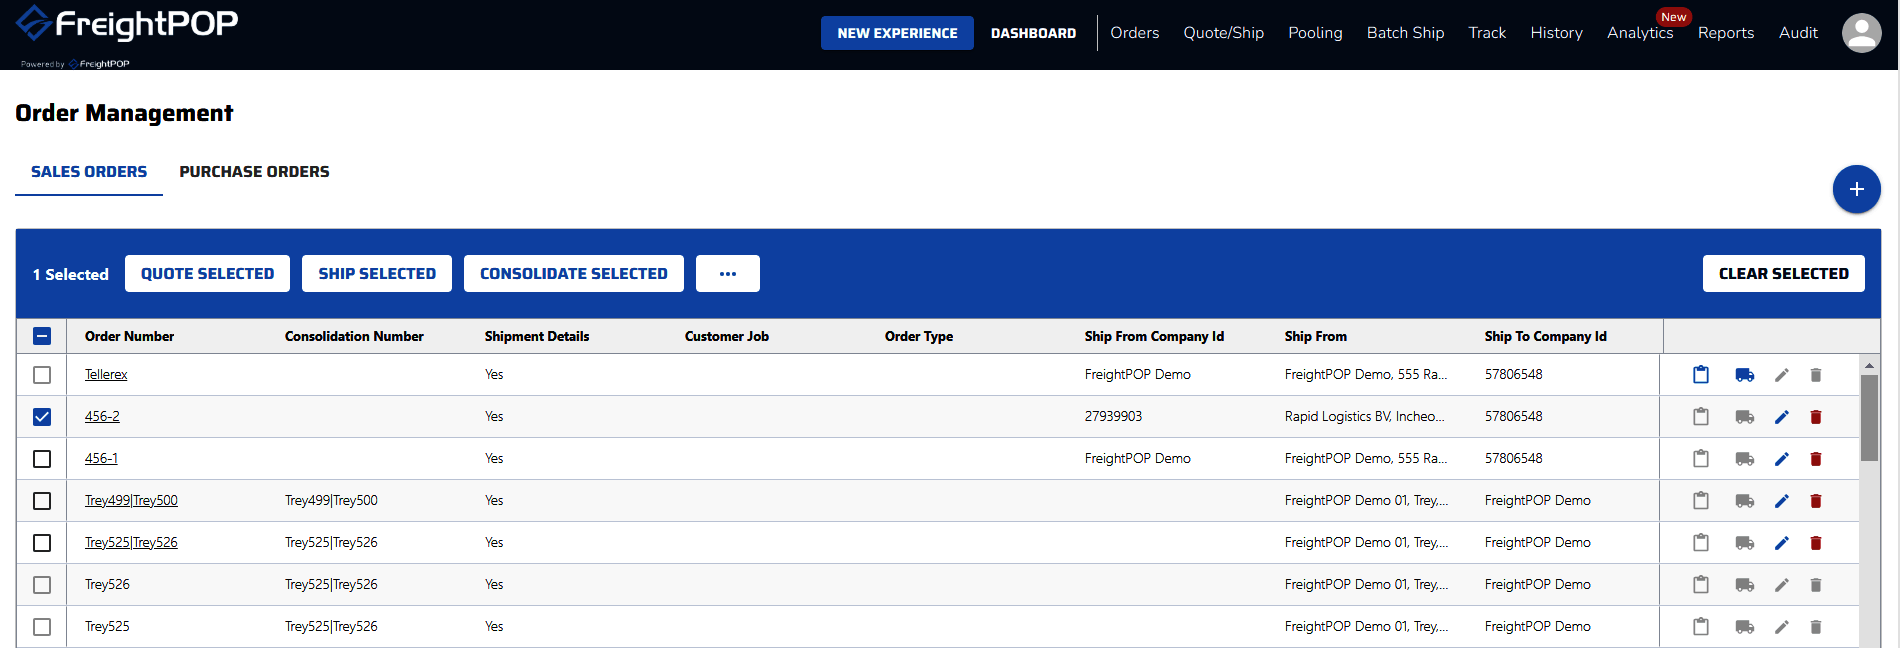Open the Trey499|Trey500 order link

click(x=131, y=501)
